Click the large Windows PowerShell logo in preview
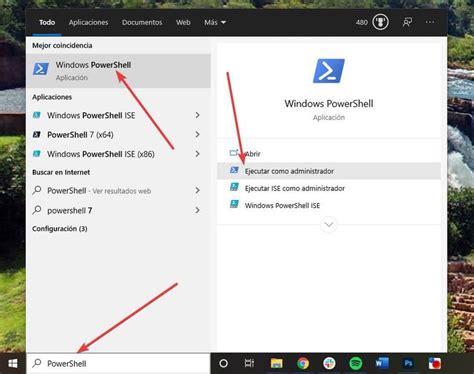The width and height of the screenshot is (474, 374). 329,71
